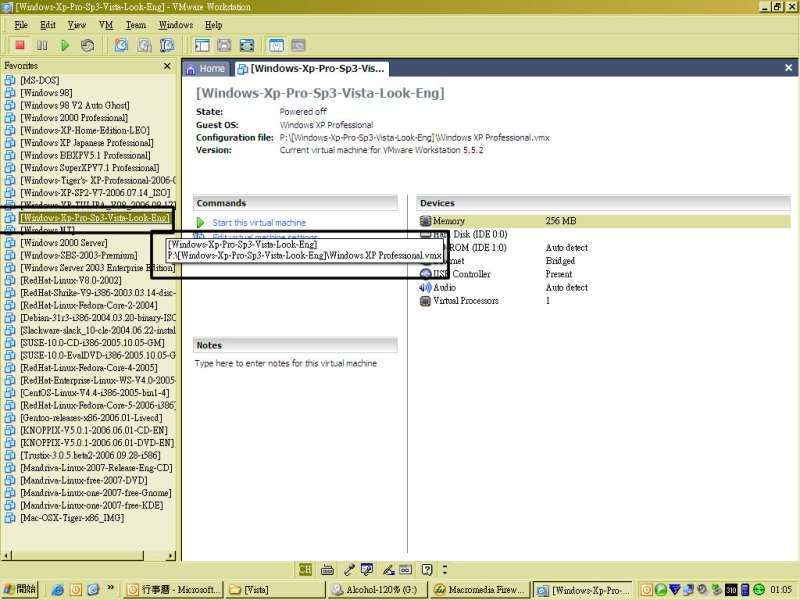Click the language bar Help question-mark icon
800x600 pixels.
pos(427,569)
